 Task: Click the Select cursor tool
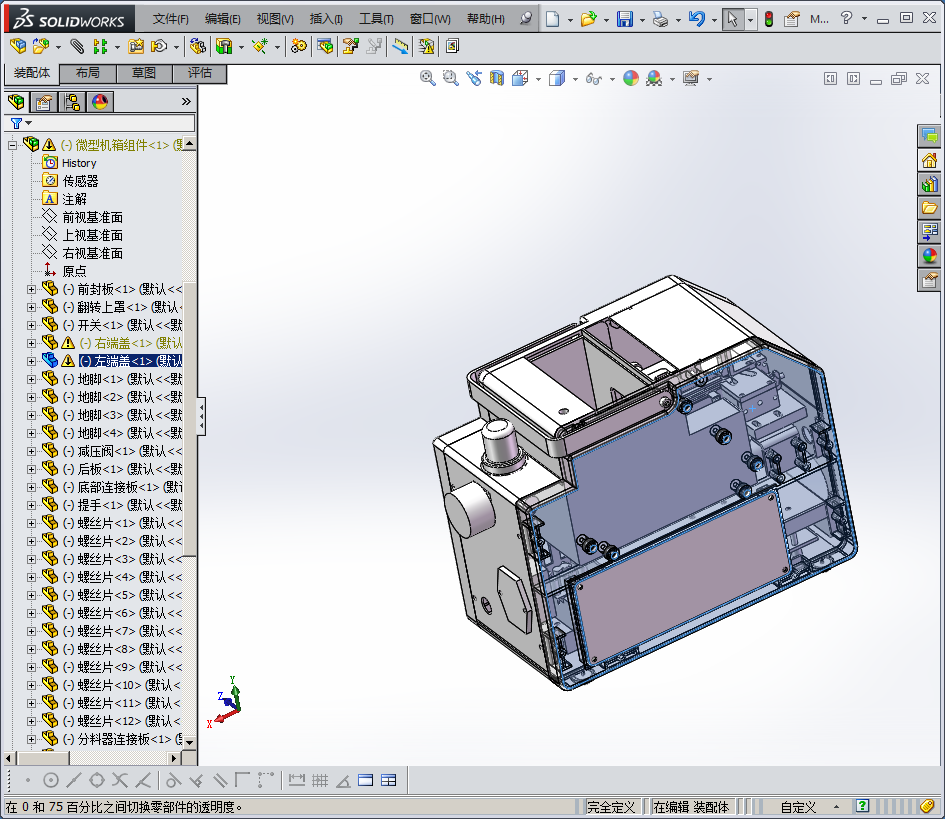click(x=732, y=19)
